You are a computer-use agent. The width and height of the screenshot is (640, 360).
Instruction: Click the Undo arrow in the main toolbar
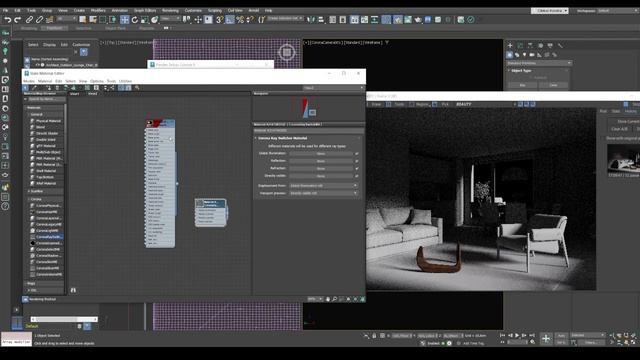click(x=7, y=20)
